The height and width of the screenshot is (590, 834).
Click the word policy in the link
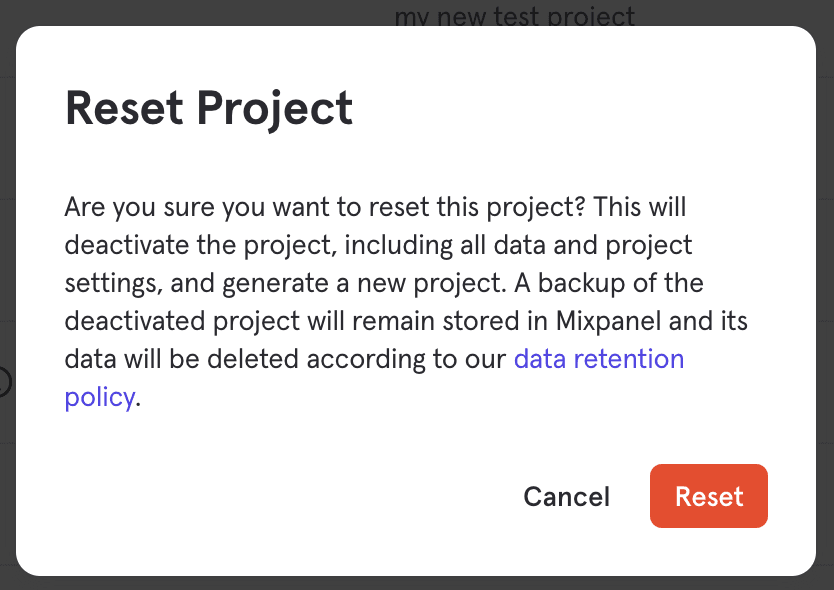click(100, 396)
